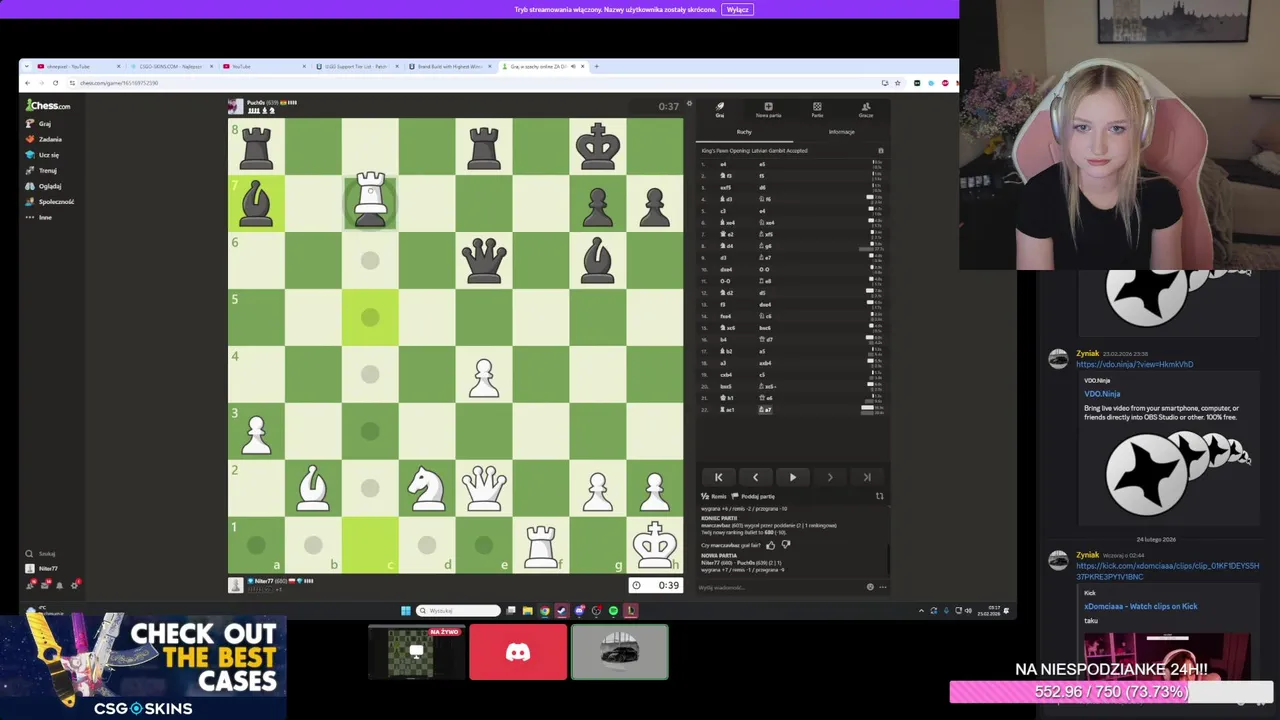Click the white knight on d2
Viewport: 1280px width, 720px height.
coord(427,488)
